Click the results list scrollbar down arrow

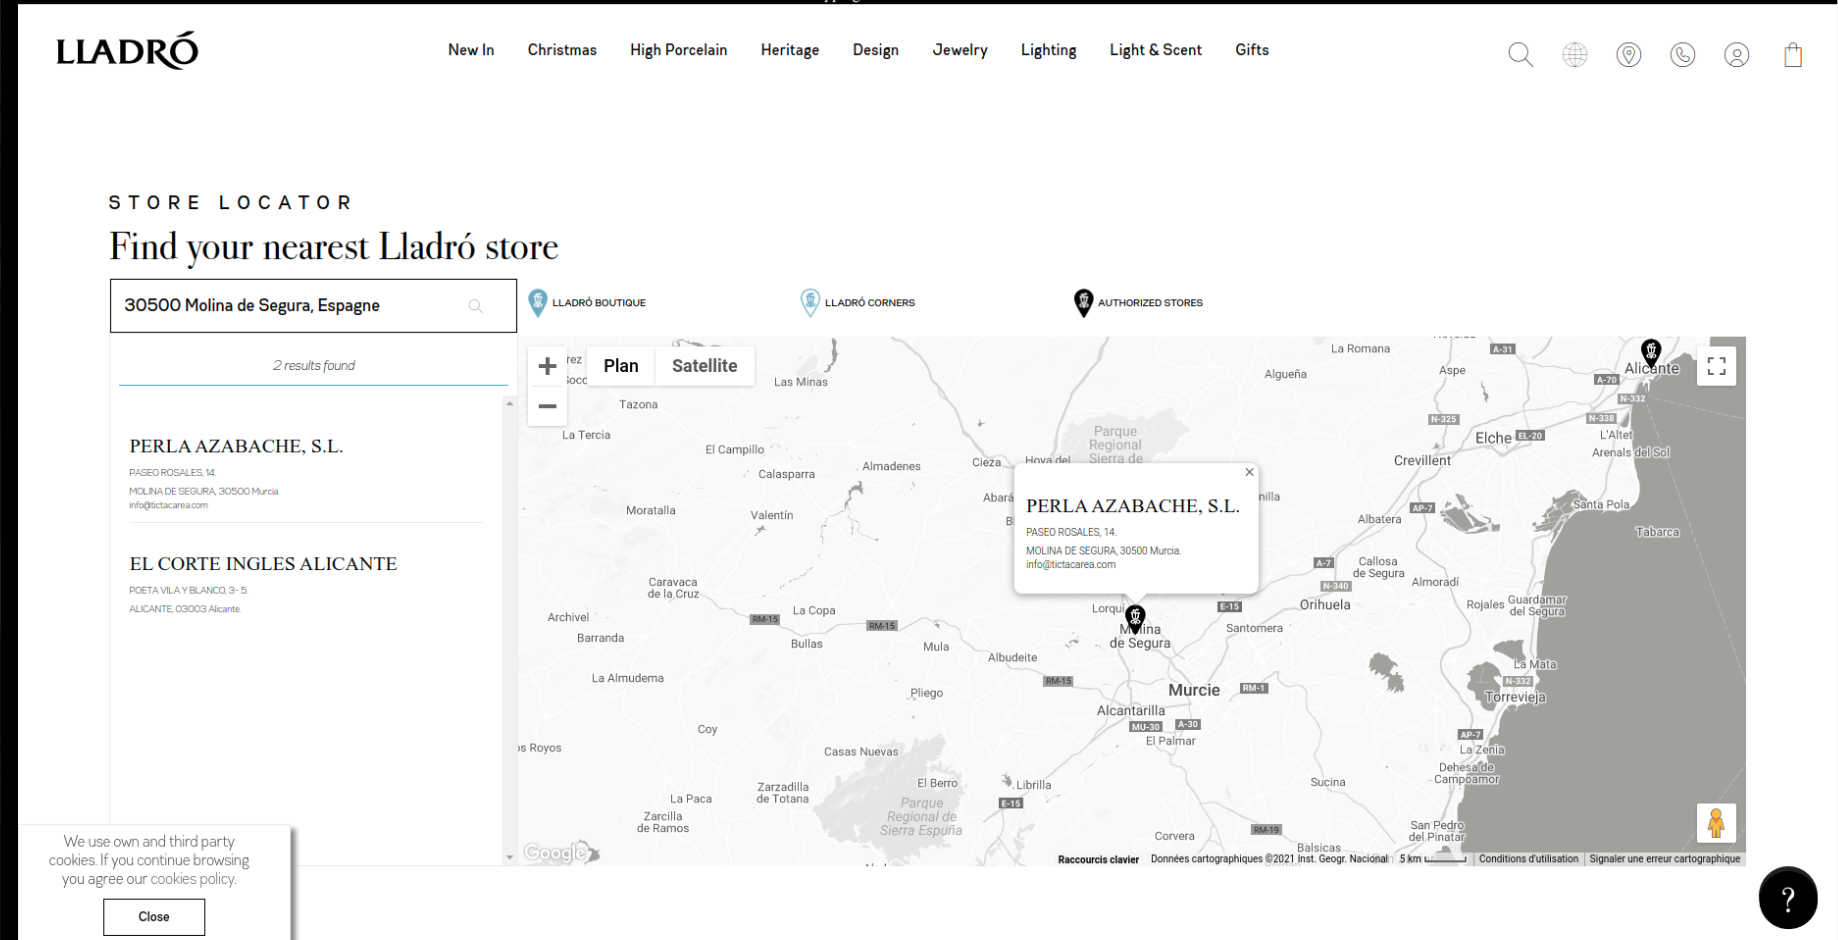click(510, 857)
